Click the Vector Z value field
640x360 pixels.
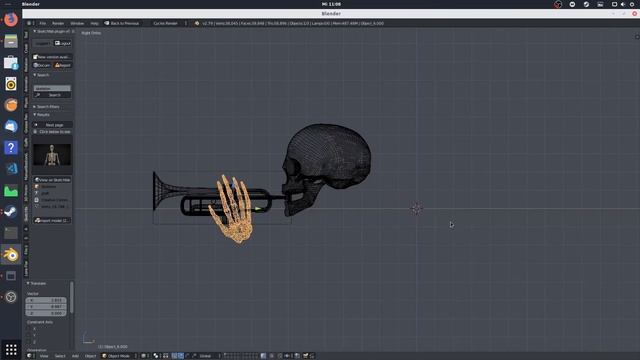[x=46, y=313]
